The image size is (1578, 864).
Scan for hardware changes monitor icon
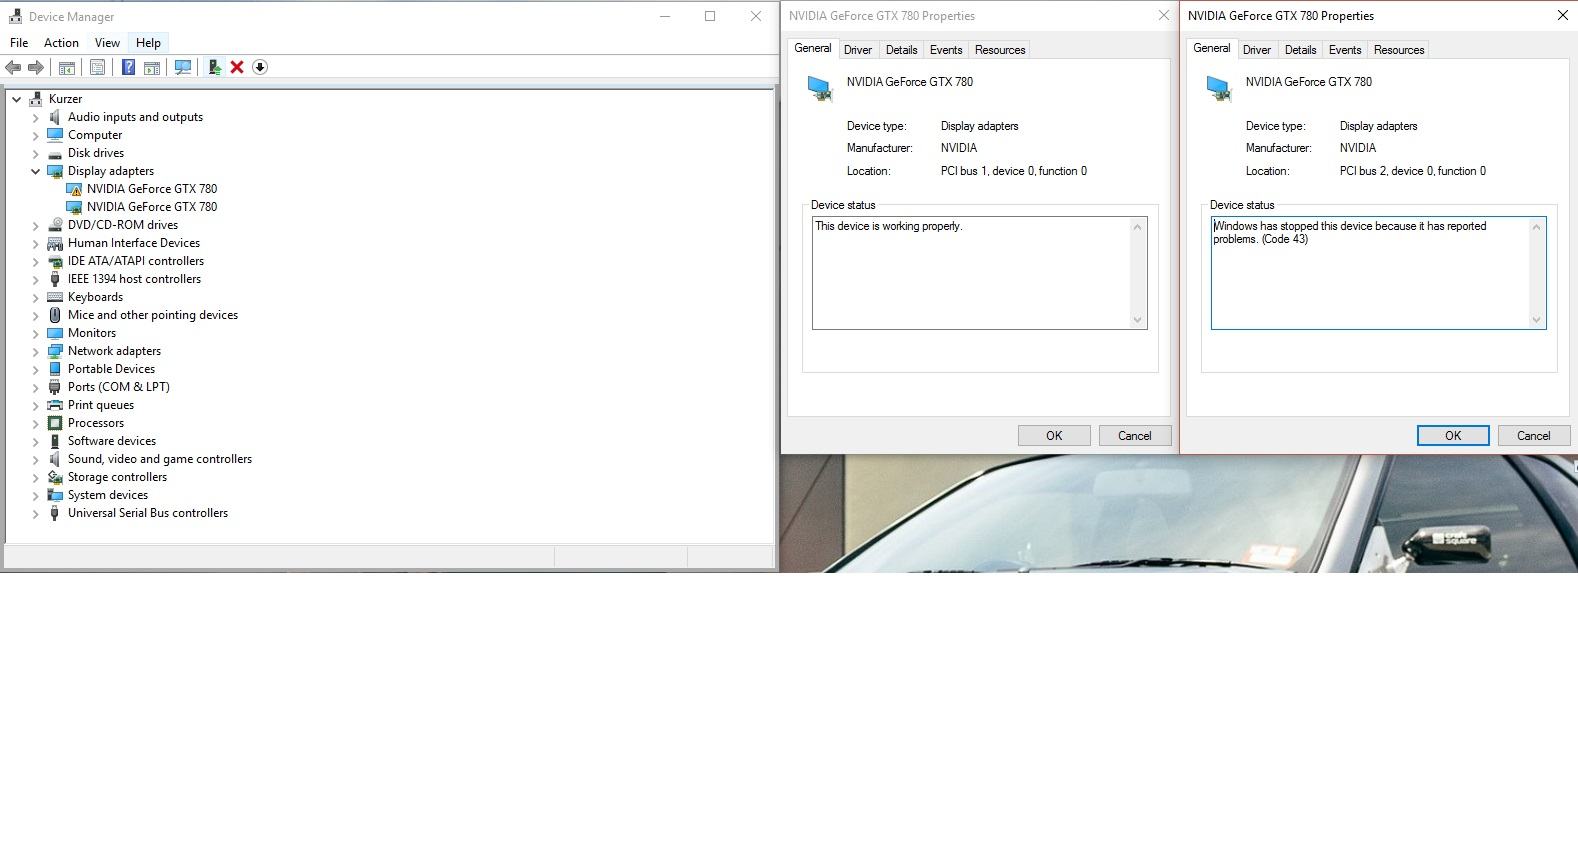point(183,67)
